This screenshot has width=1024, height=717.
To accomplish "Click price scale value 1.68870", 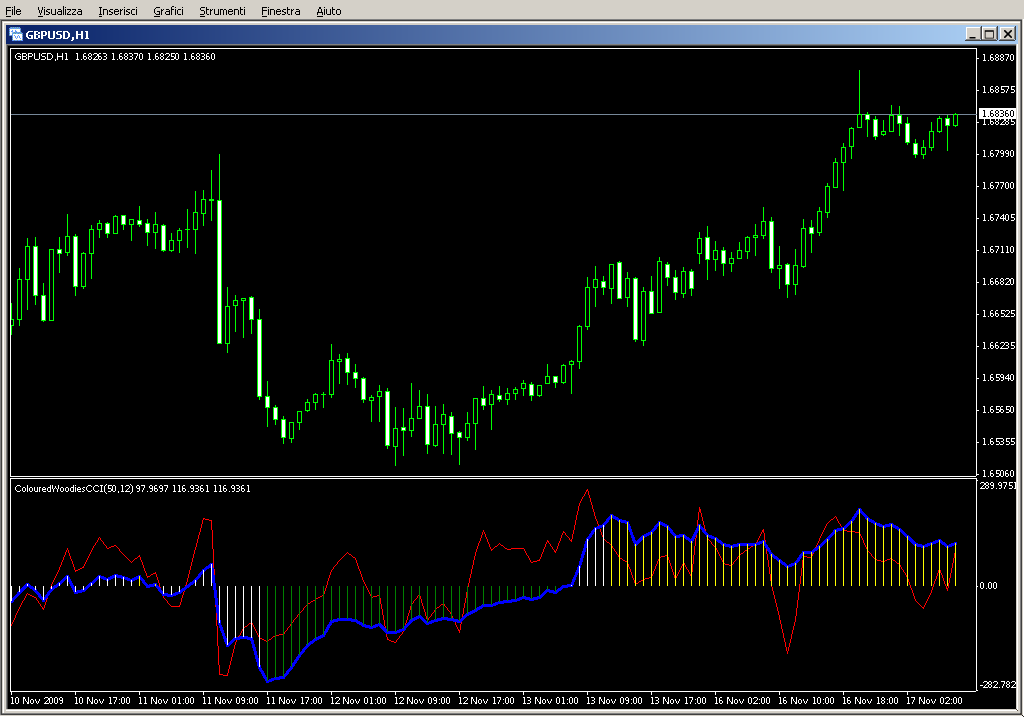I will point(999,57).
